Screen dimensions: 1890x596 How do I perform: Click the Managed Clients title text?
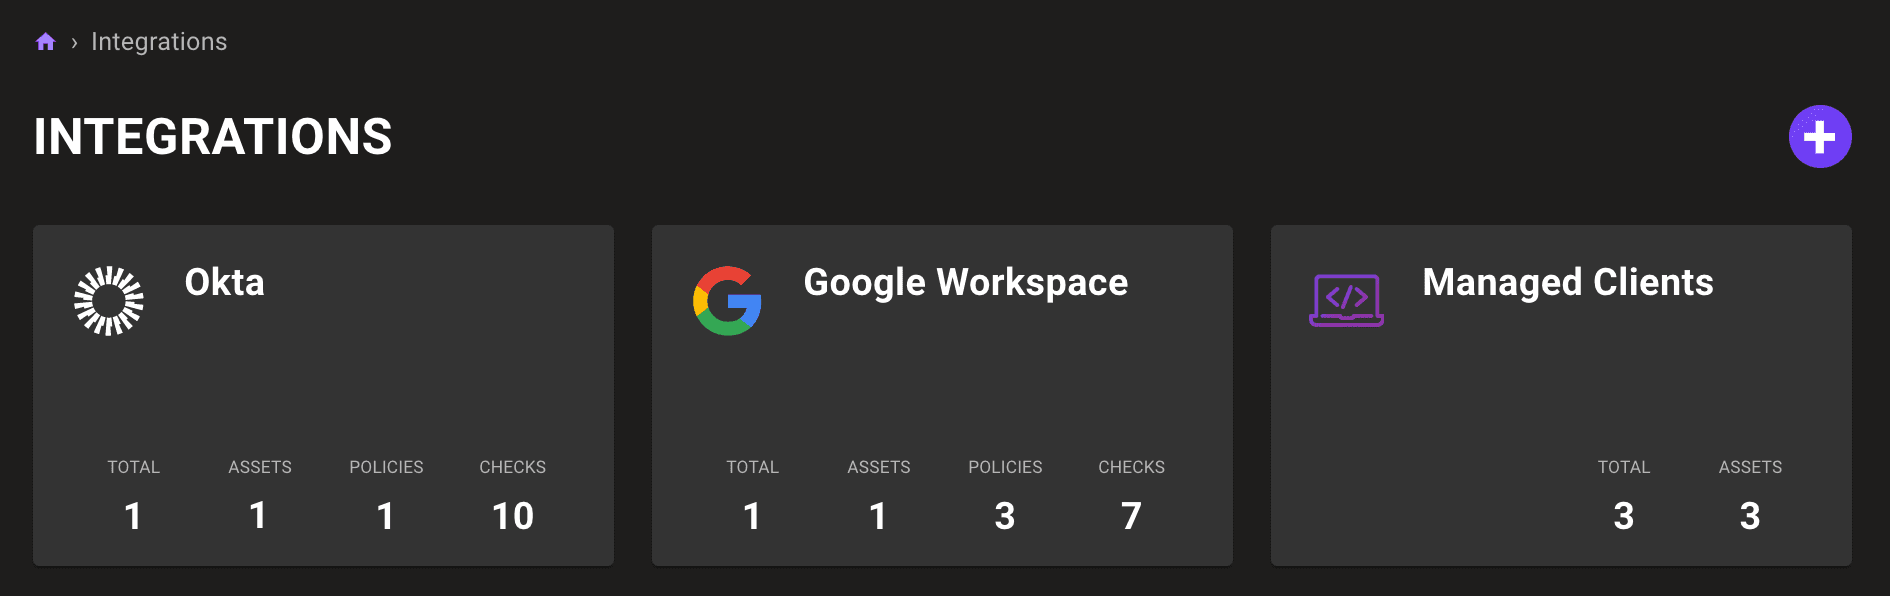click(x=1568, y=284)
